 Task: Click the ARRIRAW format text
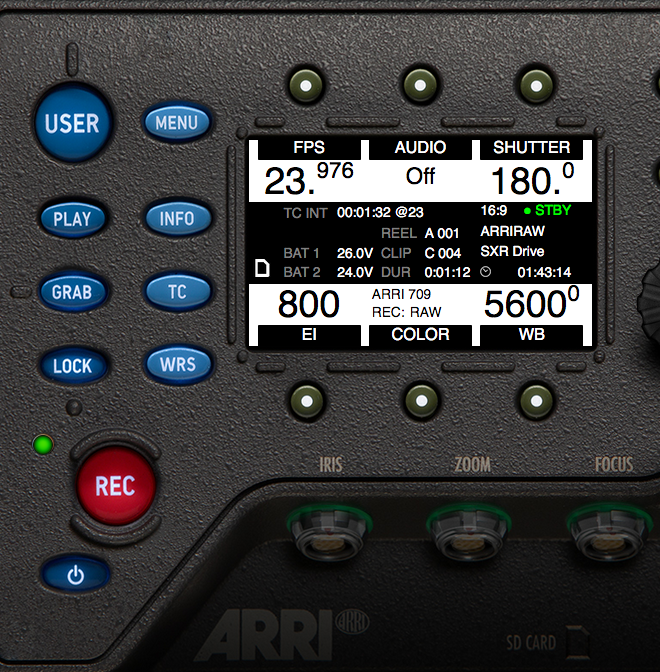point(513,231)
